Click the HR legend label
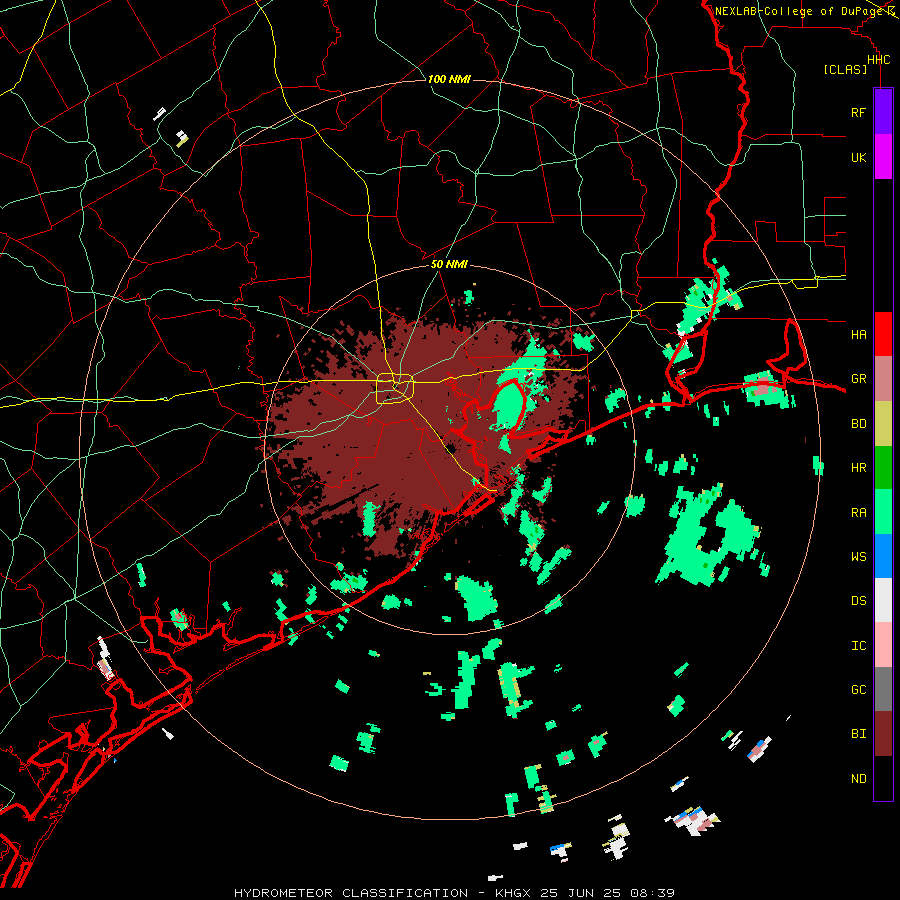The image size is (900, 900). (858, 468)
